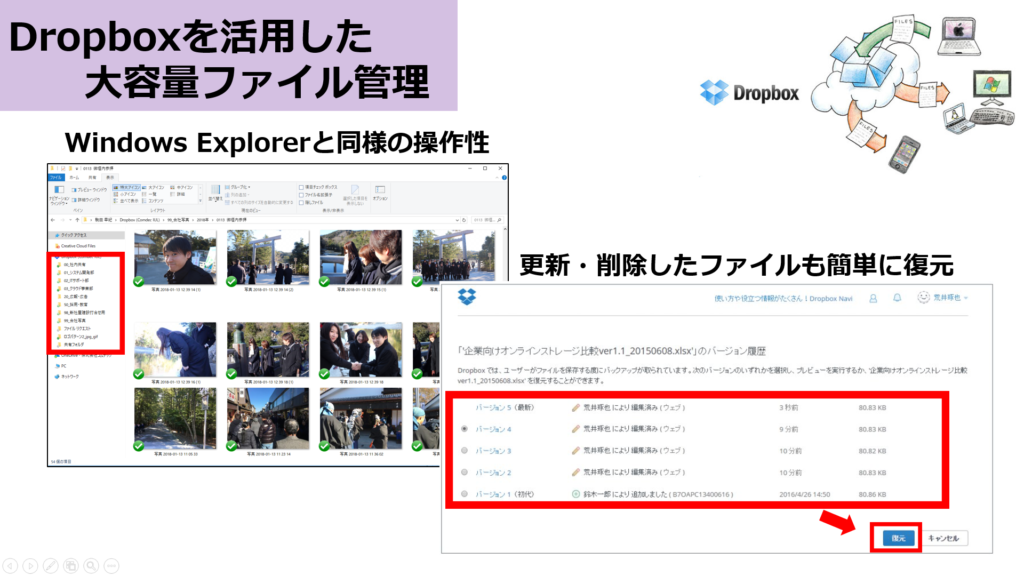Open the 01_システム開発部 folder in sidebar
1024x576 pixels.
point(78,272)
